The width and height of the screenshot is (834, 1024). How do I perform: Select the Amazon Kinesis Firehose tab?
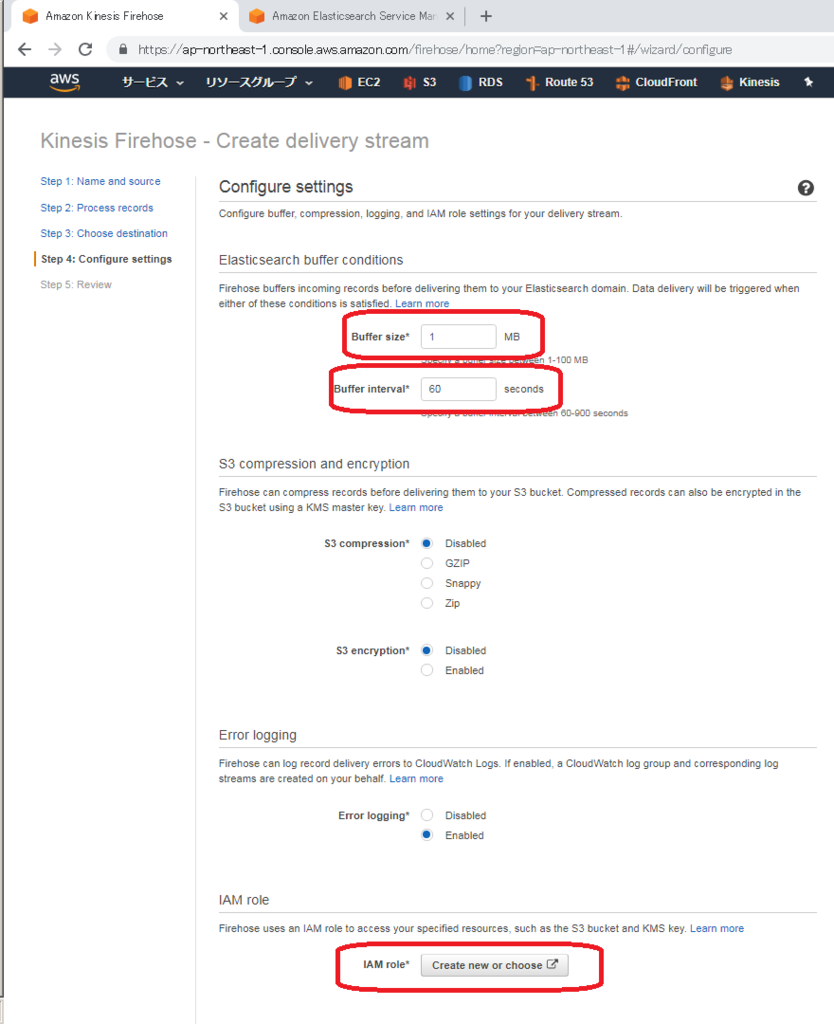[x=122, y=16]
